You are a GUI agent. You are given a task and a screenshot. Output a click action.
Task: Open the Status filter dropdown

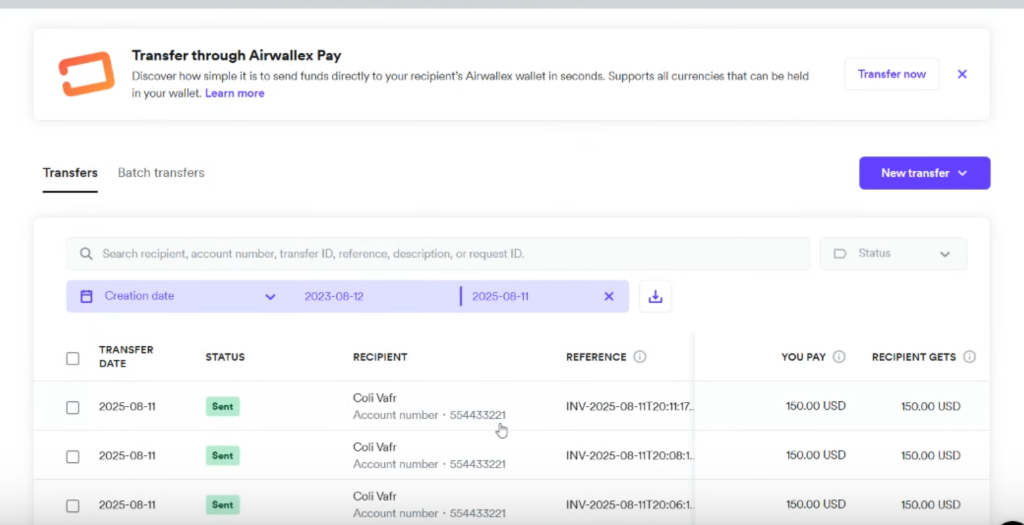[893, 253]
